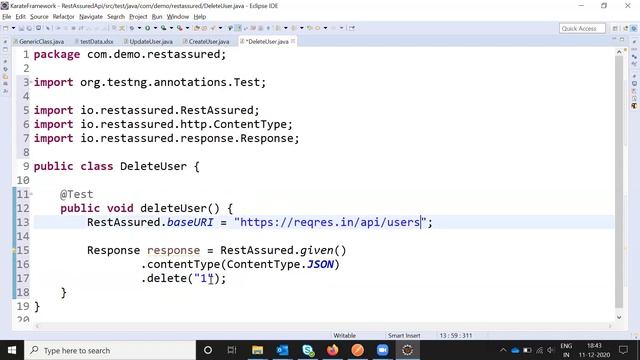Open the Window menu
The height and width of the screenshot is (360, 640).
(178, 17)
